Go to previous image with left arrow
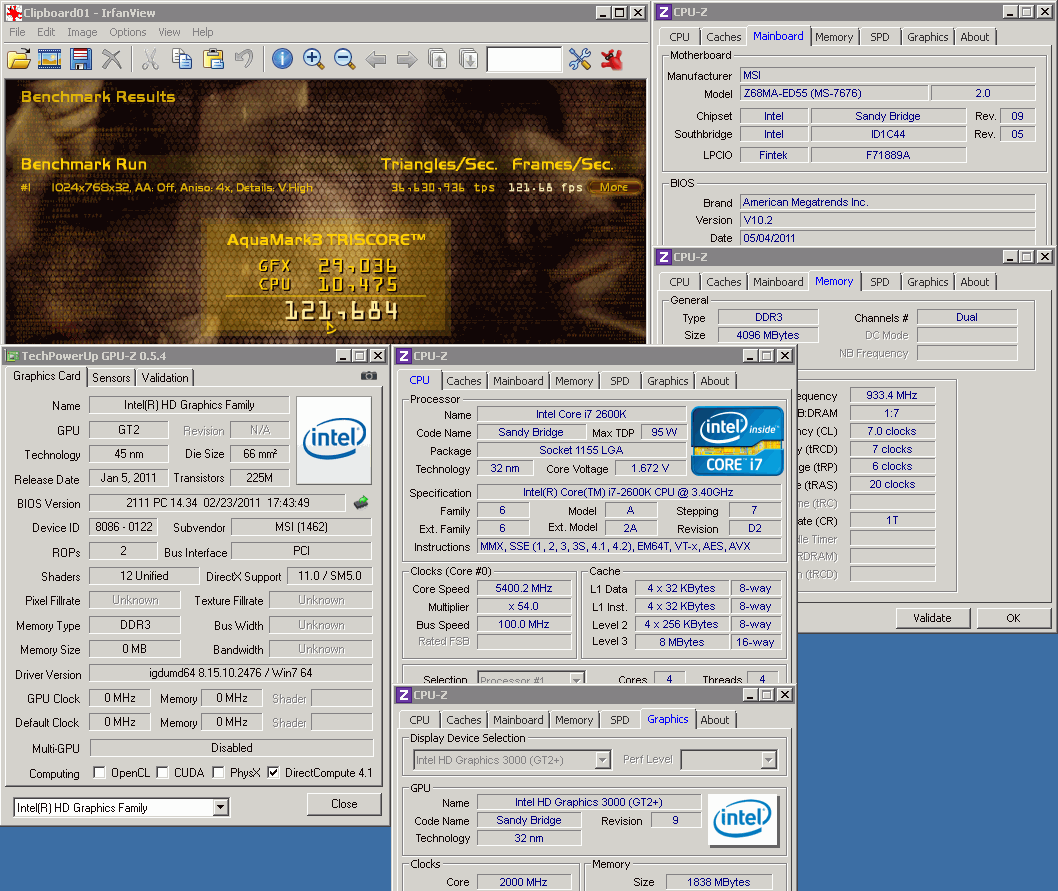Image resolution: width=1058 pixels, height=891 pixels. (376, 60)
